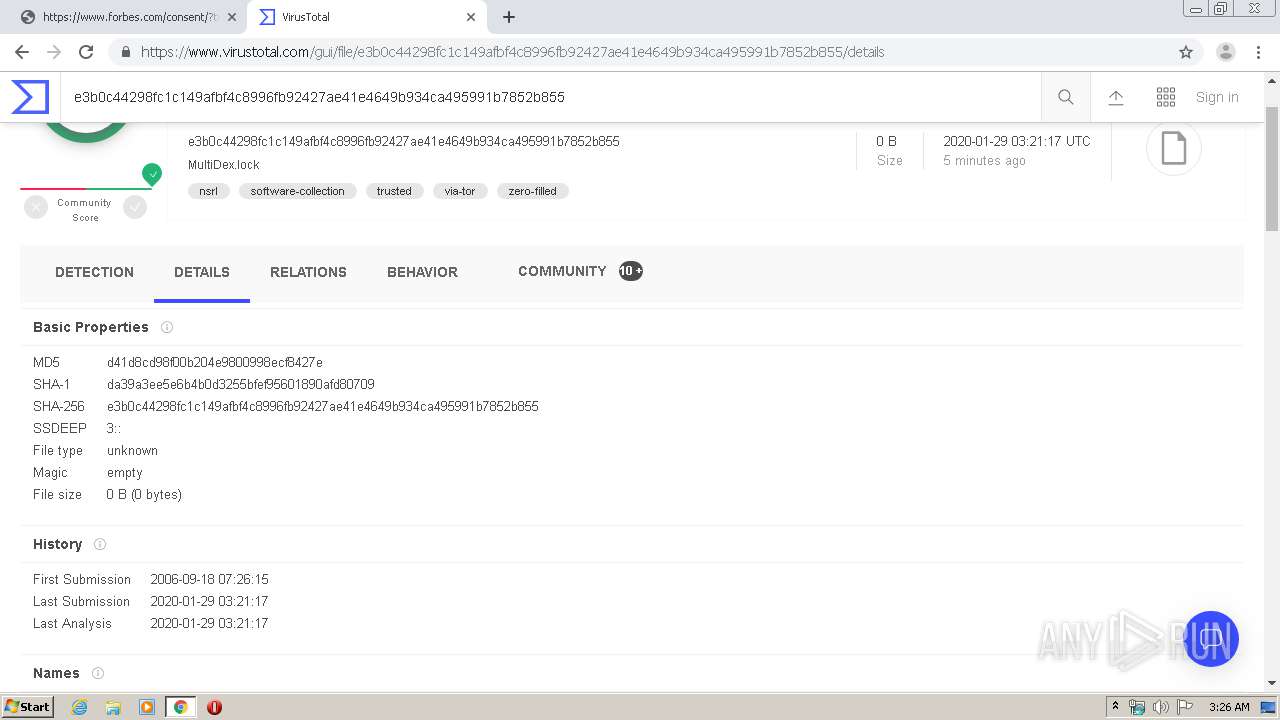Viewport: 1280px width, 720px height.
Task: Vote malicious with community X icon
Action: point(36,207)
